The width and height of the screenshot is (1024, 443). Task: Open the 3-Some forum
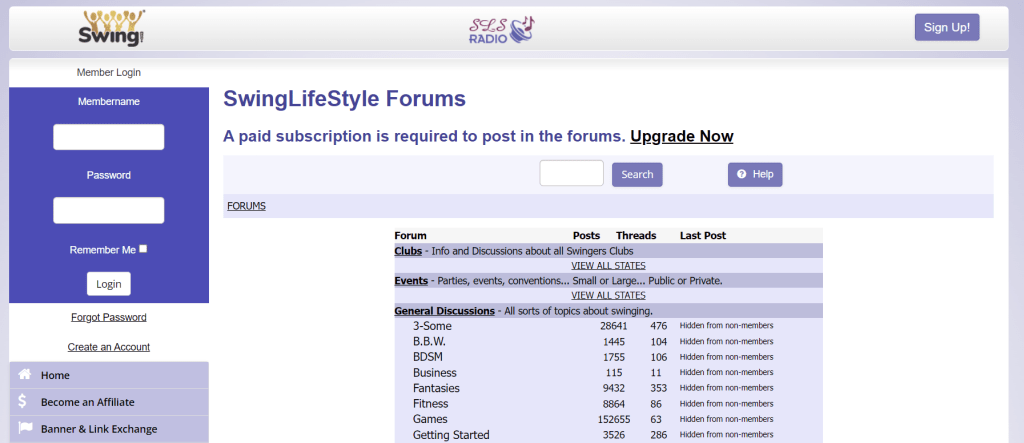coord(432,326)
